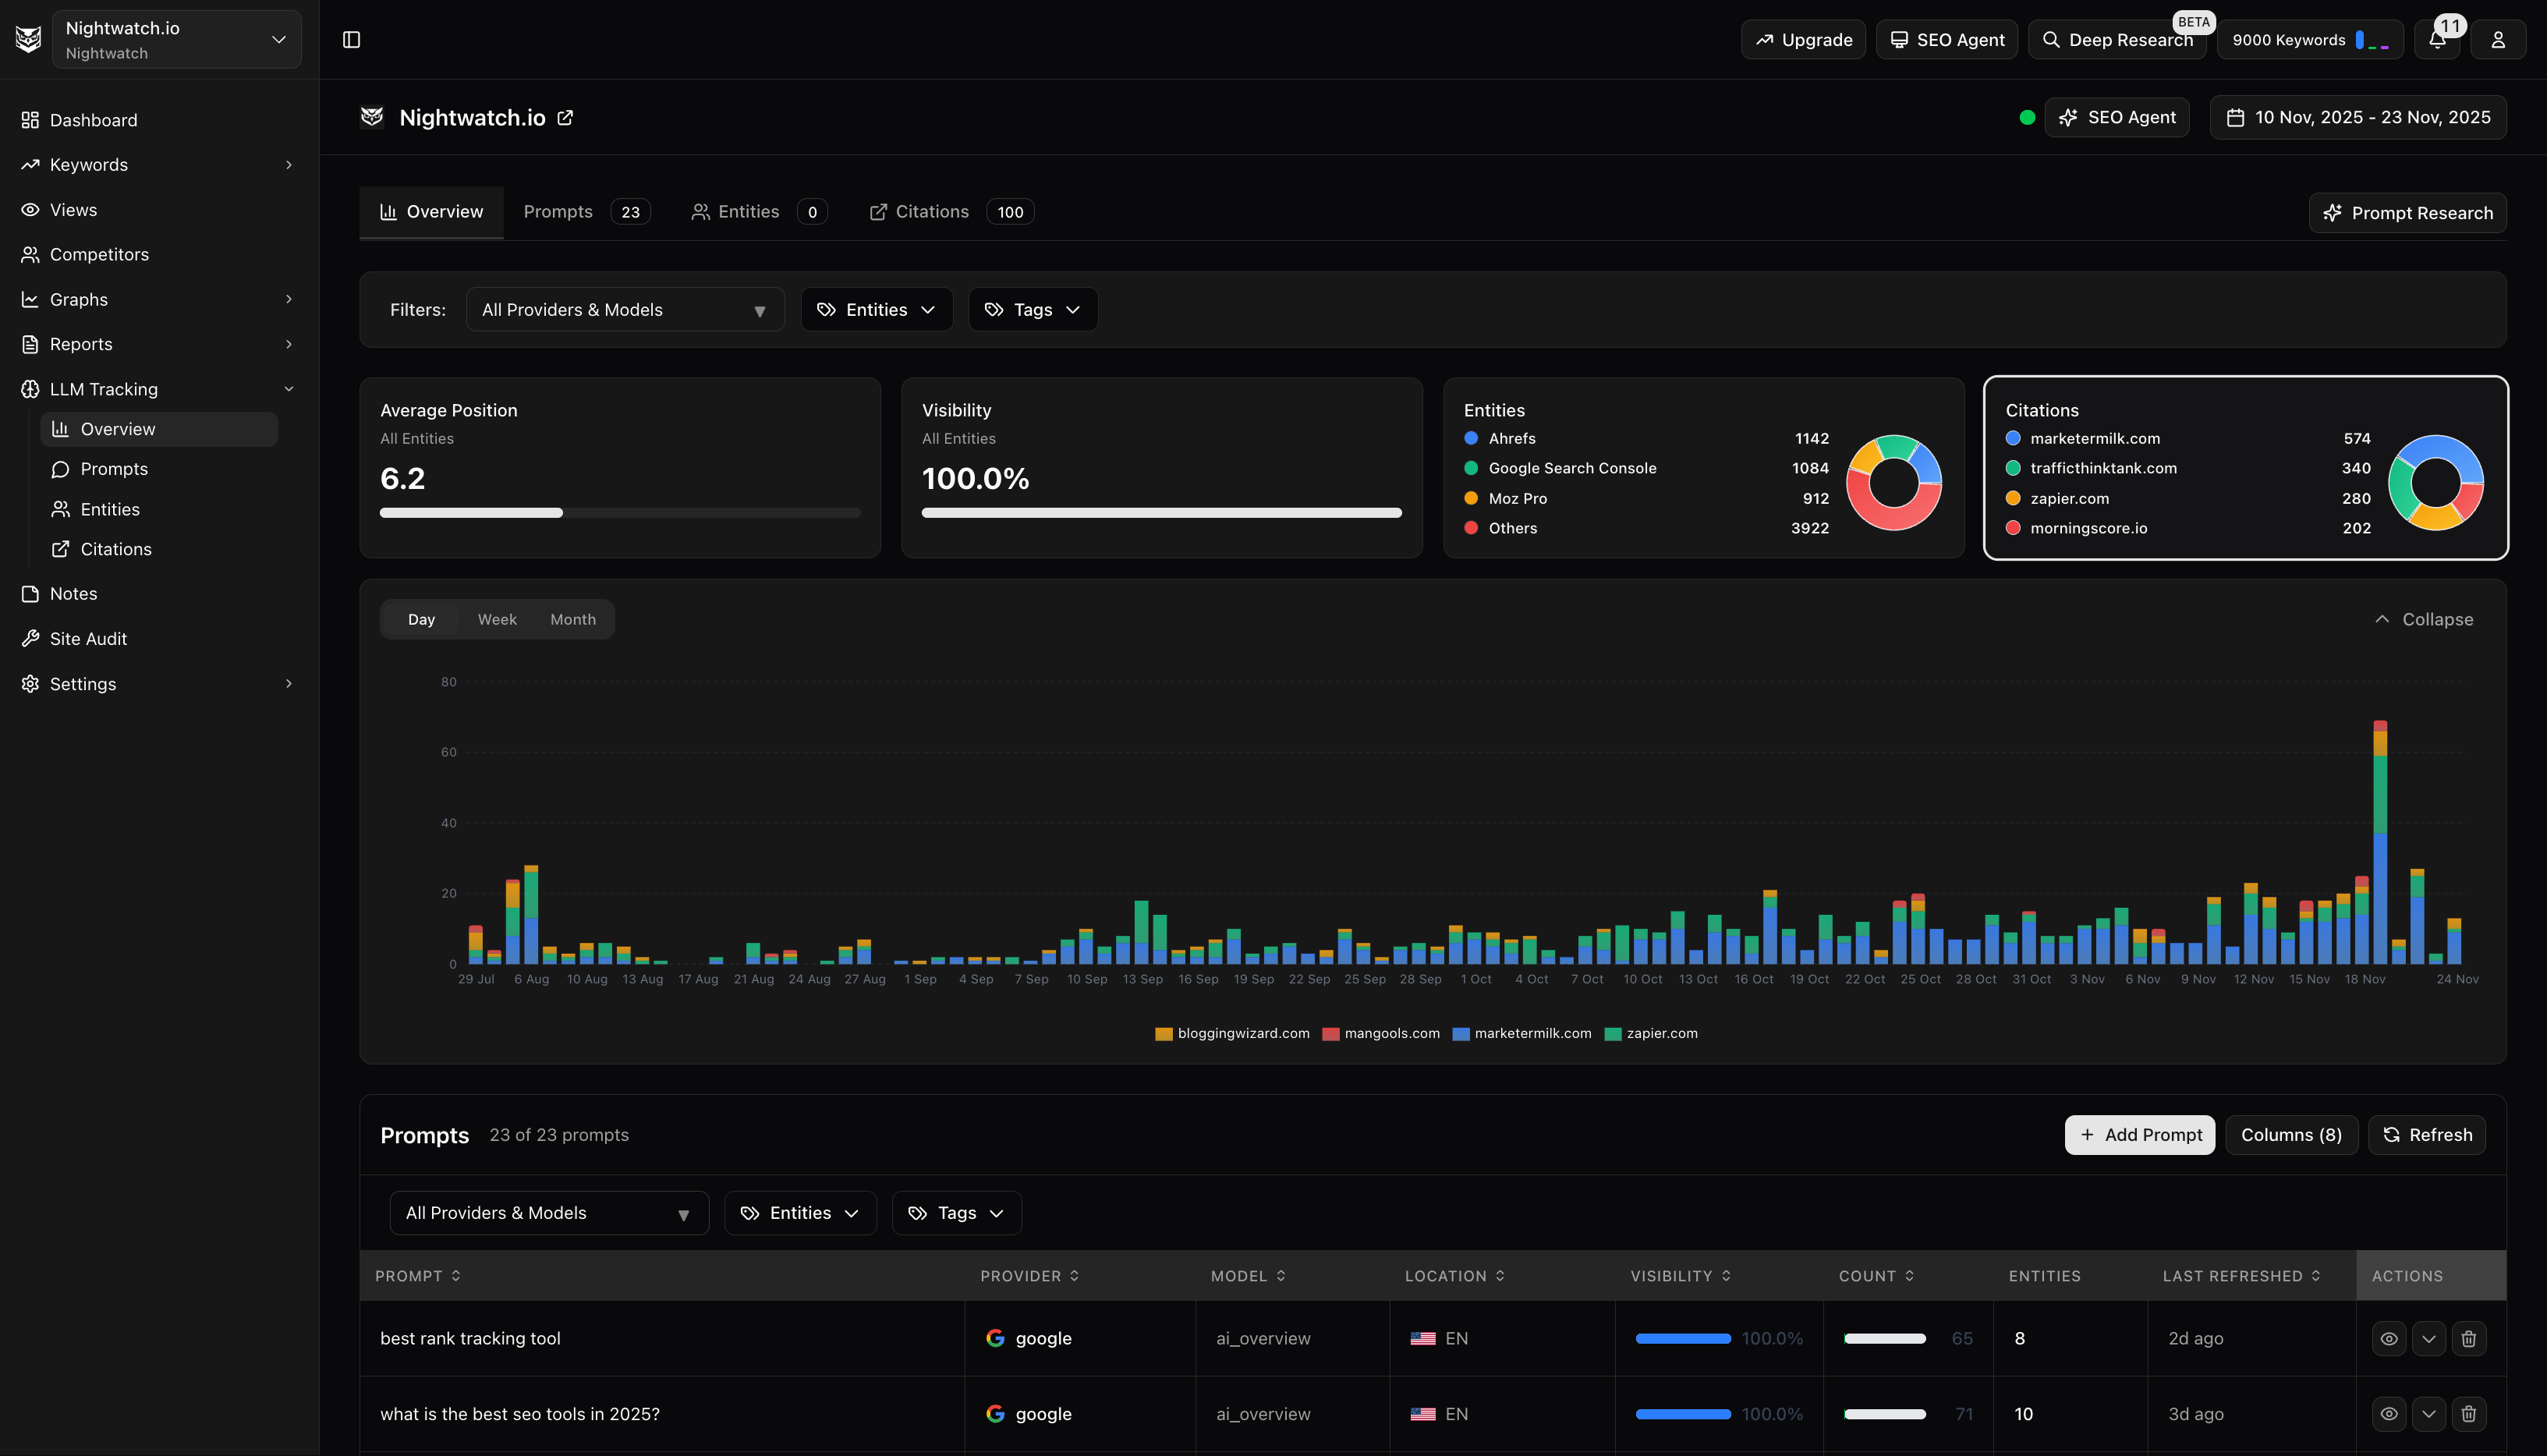Open the notifications bell
Viewport: 2547px width, 1456px height.
tap(2437, 40)
